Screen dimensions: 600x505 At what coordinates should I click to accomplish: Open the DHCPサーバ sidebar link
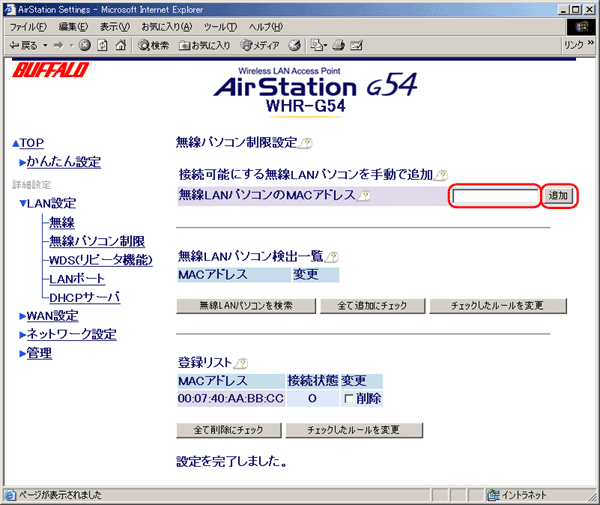(85, 297)
